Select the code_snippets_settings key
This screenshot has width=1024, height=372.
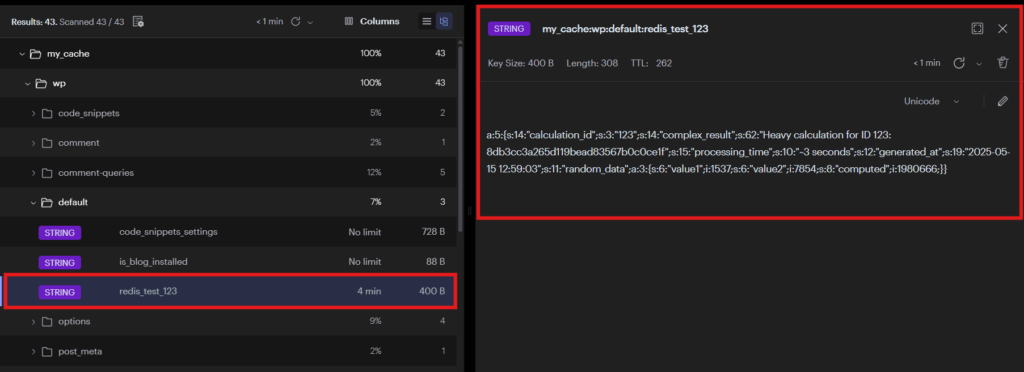[x=229, y=232]
